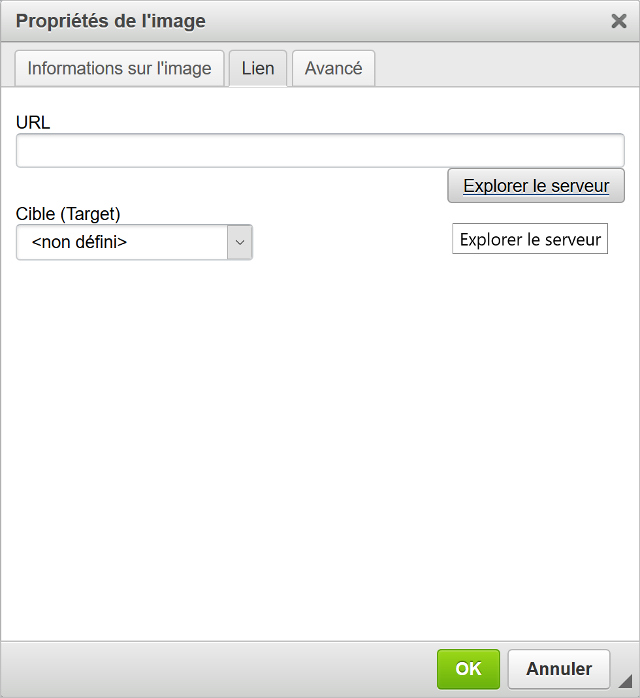640x698 pixels.
Task: Click the footer bar left of OK
Action: [220, 669]
